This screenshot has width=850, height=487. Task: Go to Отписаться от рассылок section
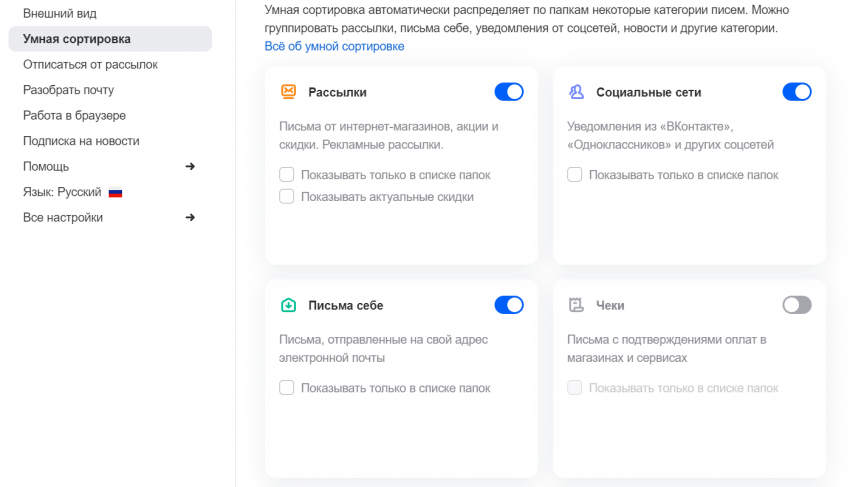[90, 65]
